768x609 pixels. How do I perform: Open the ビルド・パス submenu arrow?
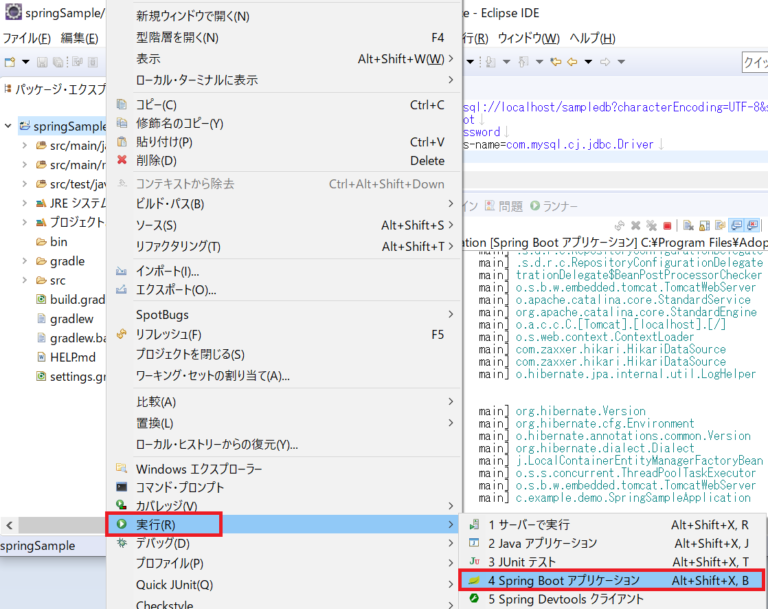tap(451, 203)
